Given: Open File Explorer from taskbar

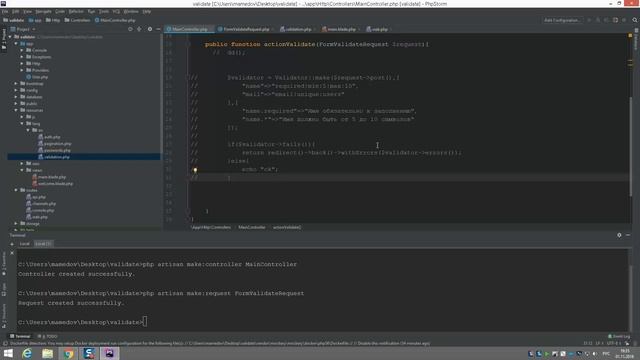Looking at the screenshot, I should click(x=47, y=353).
